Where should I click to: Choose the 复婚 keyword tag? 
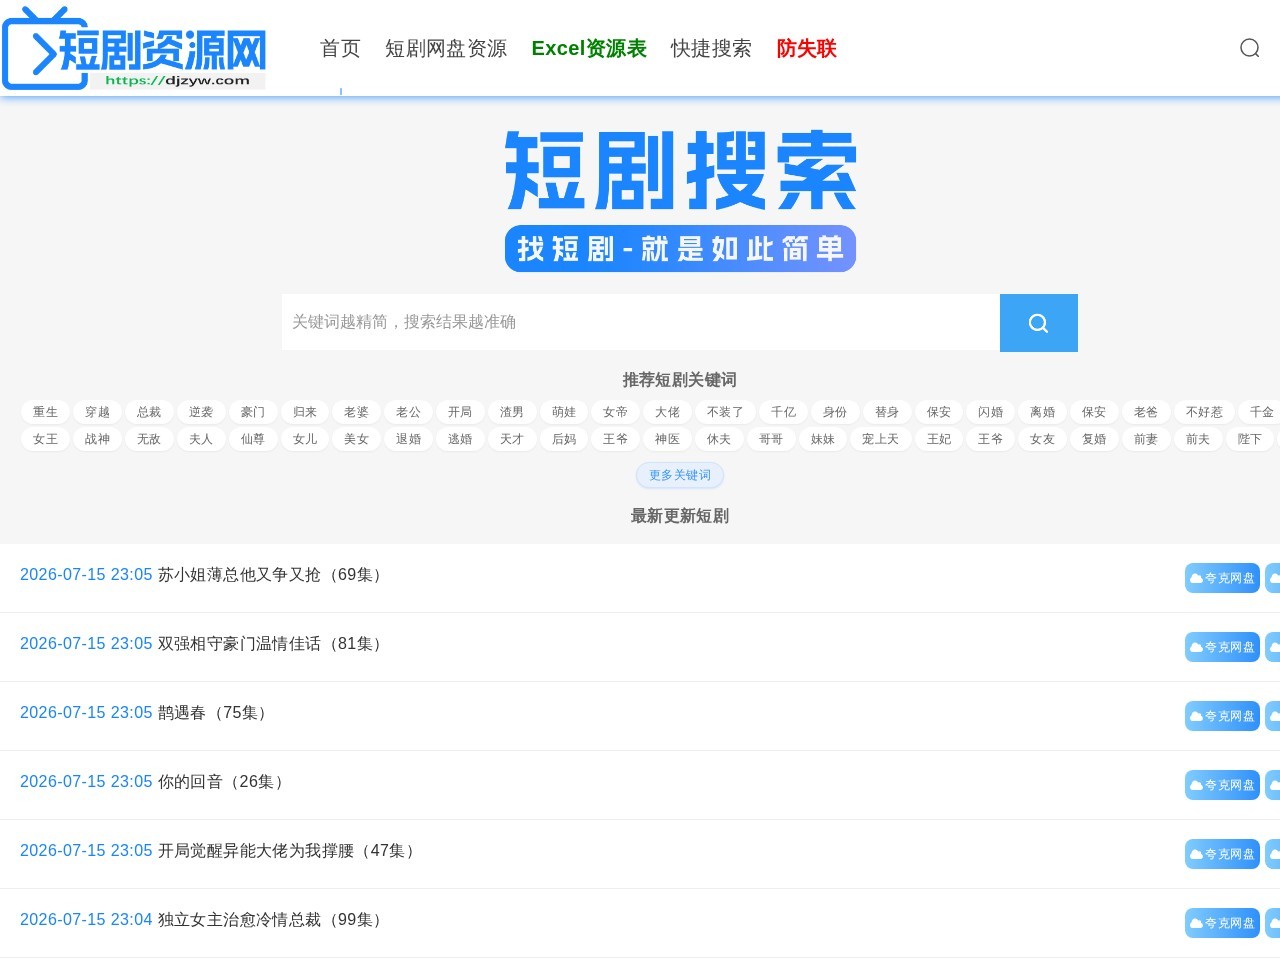coord(1094,439)
